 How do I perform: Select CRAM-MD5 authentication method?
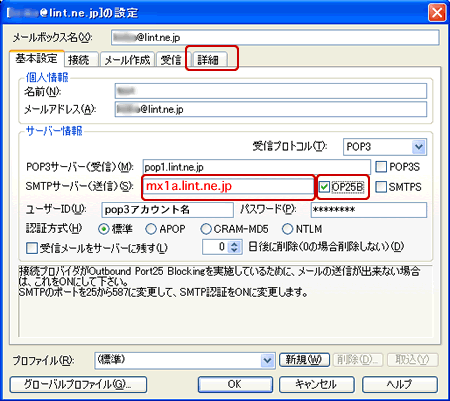[x=206, y=229]
